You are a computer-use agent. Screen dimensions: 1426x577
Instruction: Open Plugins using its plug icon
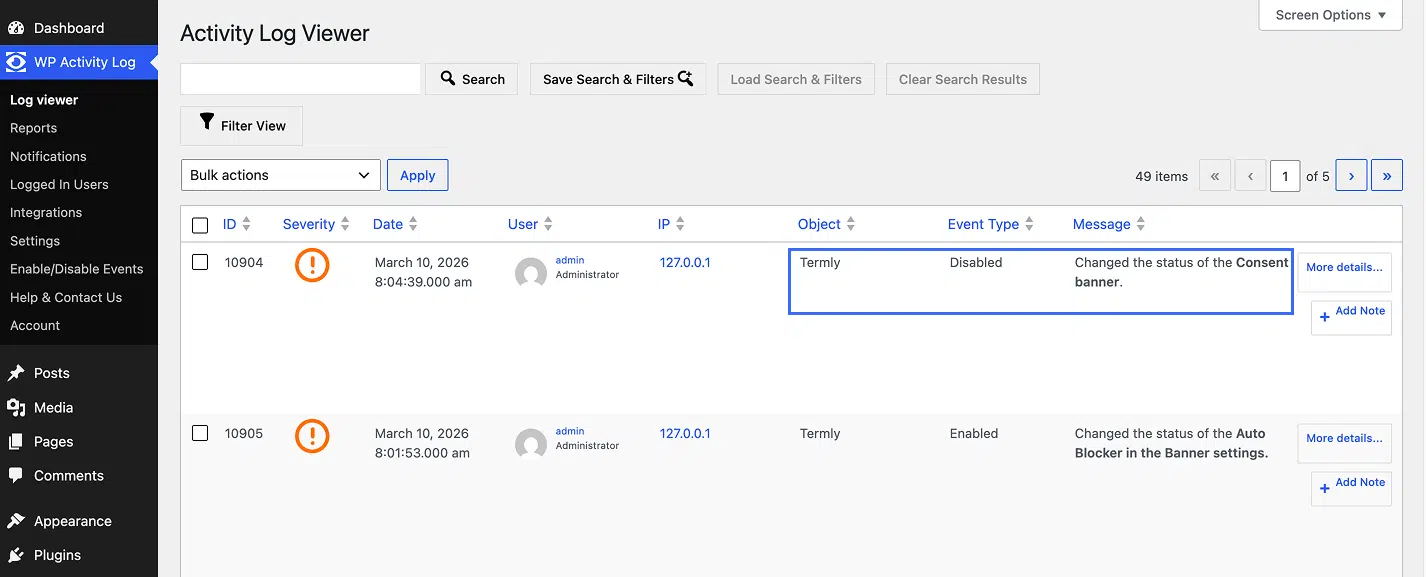(18, 554)
